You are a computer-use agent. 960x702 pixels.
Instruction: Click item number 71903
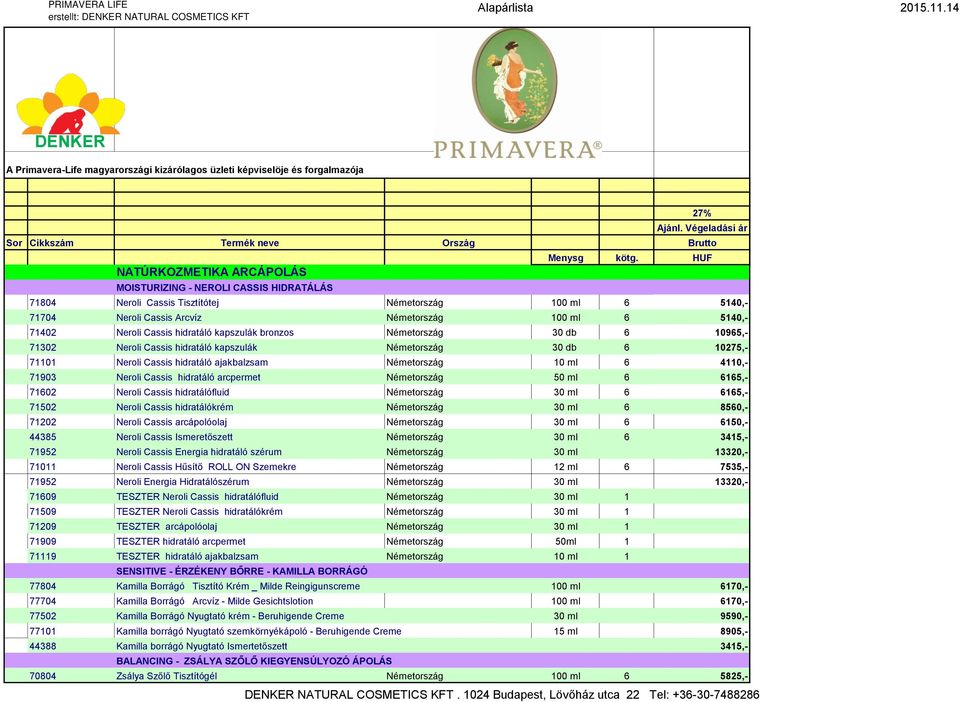click(43, 378)
